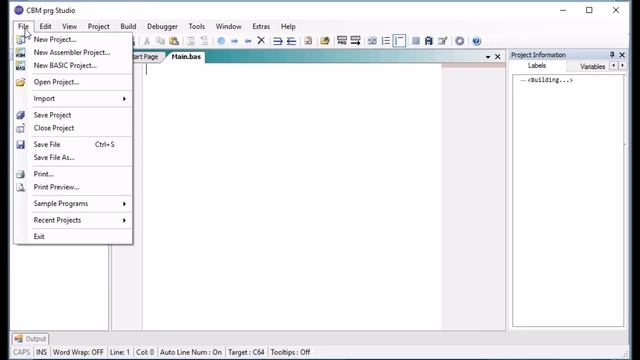Click the yellow folder icon in toolbar

(325, 41)
